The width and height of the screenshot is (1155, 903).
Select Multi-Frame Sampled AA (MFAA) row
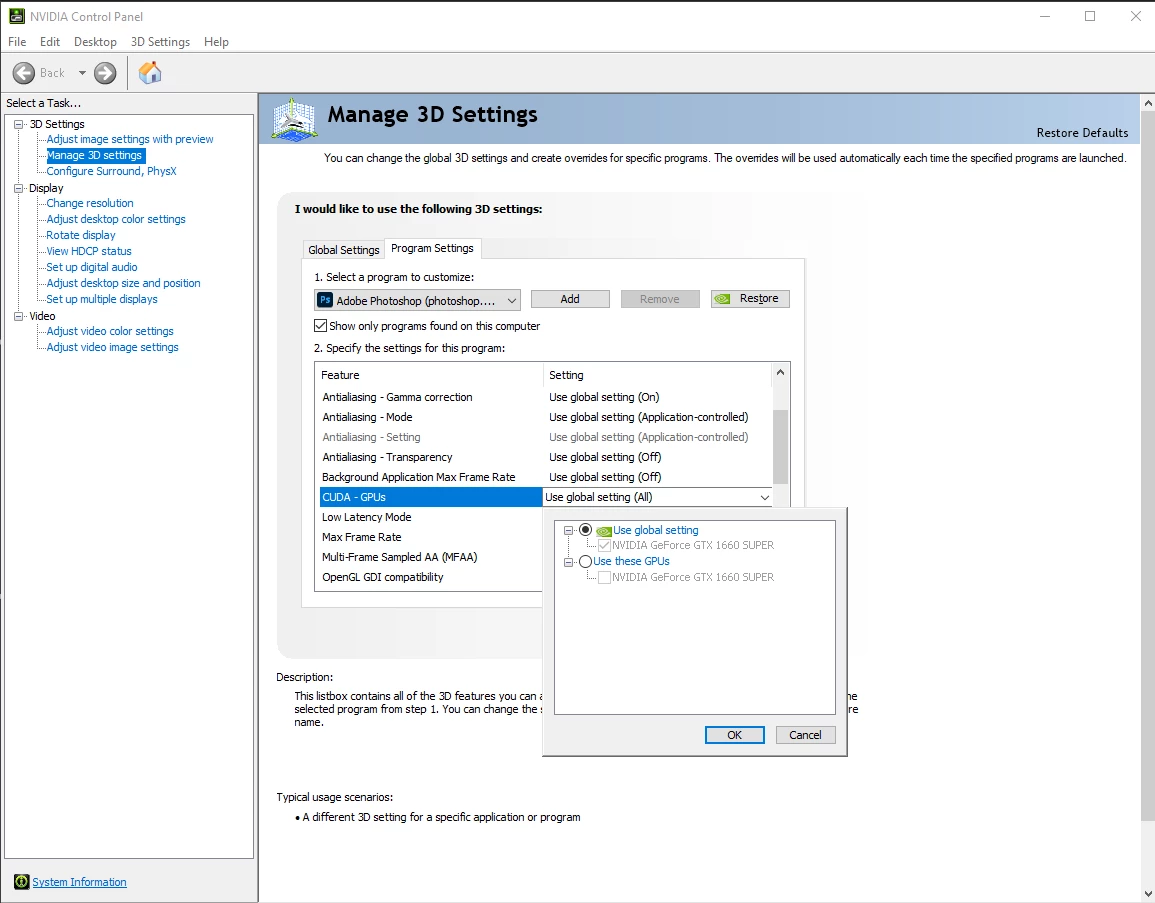pos(431,557)
